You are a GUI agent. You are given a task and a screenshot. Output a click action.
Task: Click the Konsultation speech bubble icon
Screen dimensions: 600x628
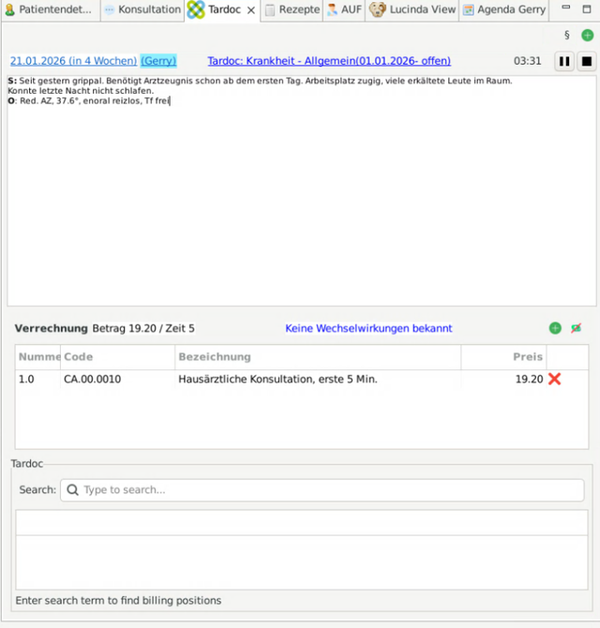[109, 10]
